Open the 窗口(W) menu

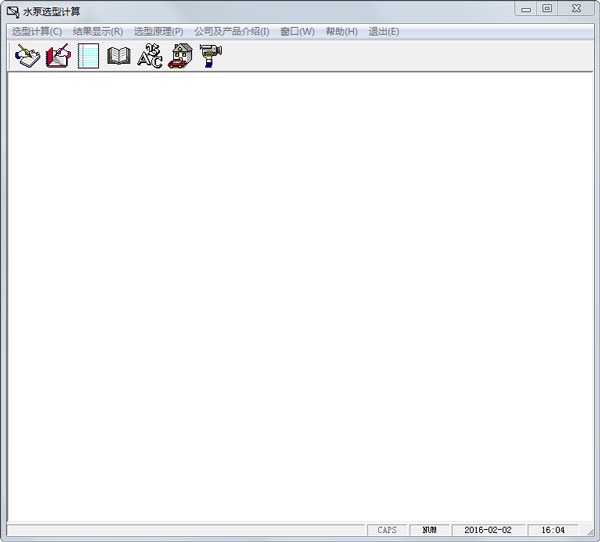(297, 32)
